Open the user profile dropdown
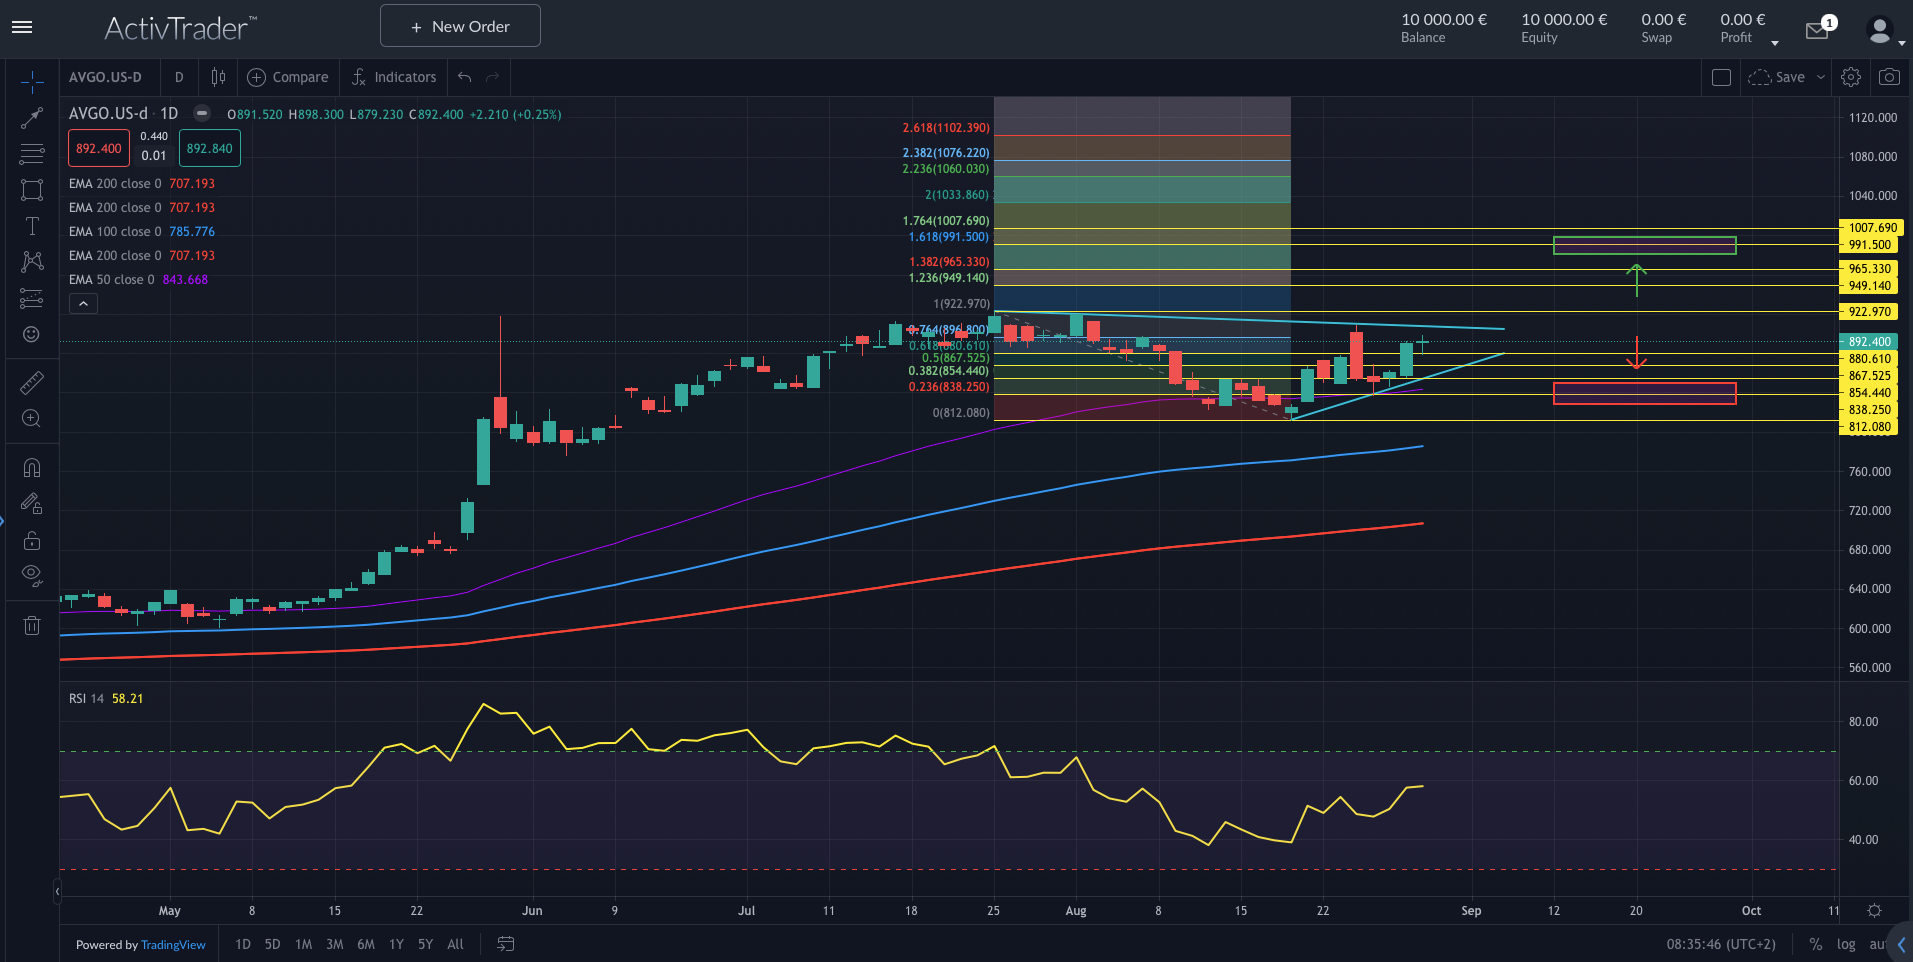The height and width of the screenshot is (962, 1913). pyautogui.click(x=1884, y=31)
